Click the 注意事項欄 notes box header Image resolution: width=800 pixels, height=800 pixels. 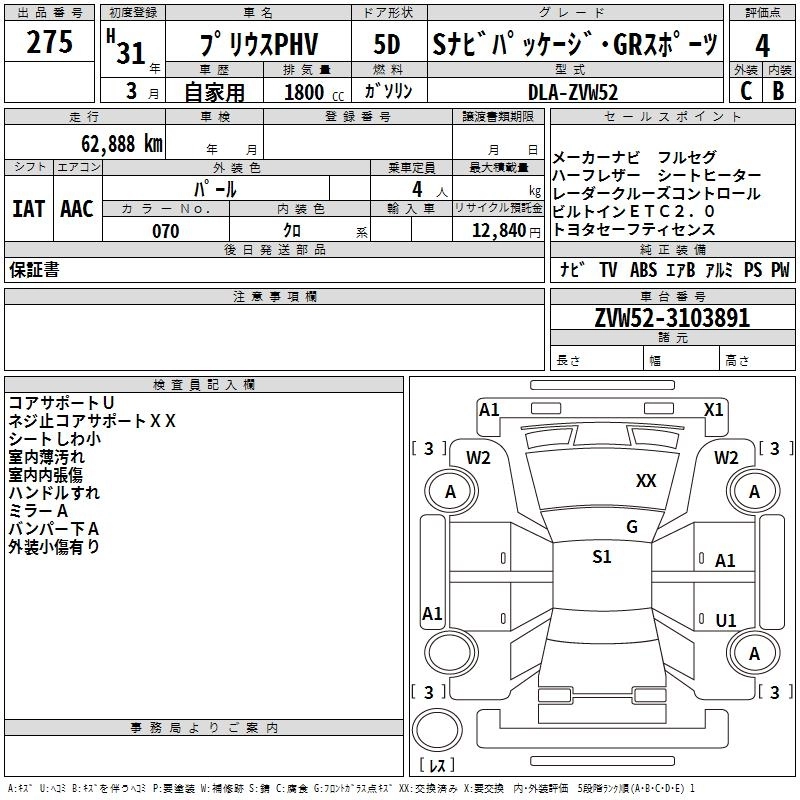tap(274, 296)
